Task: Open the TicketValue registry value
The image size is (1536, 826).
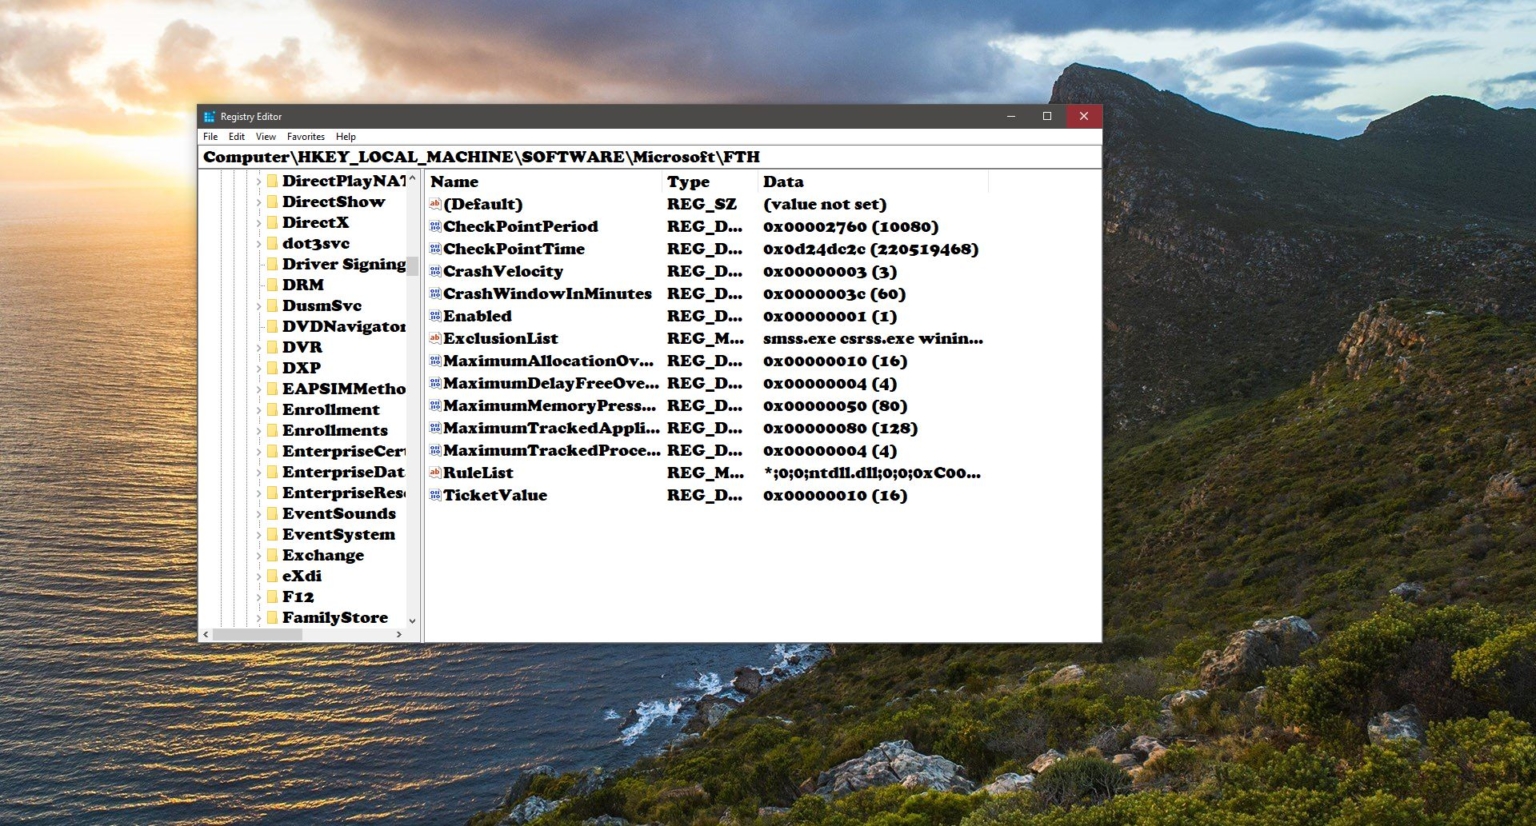Action: (496, 495)
